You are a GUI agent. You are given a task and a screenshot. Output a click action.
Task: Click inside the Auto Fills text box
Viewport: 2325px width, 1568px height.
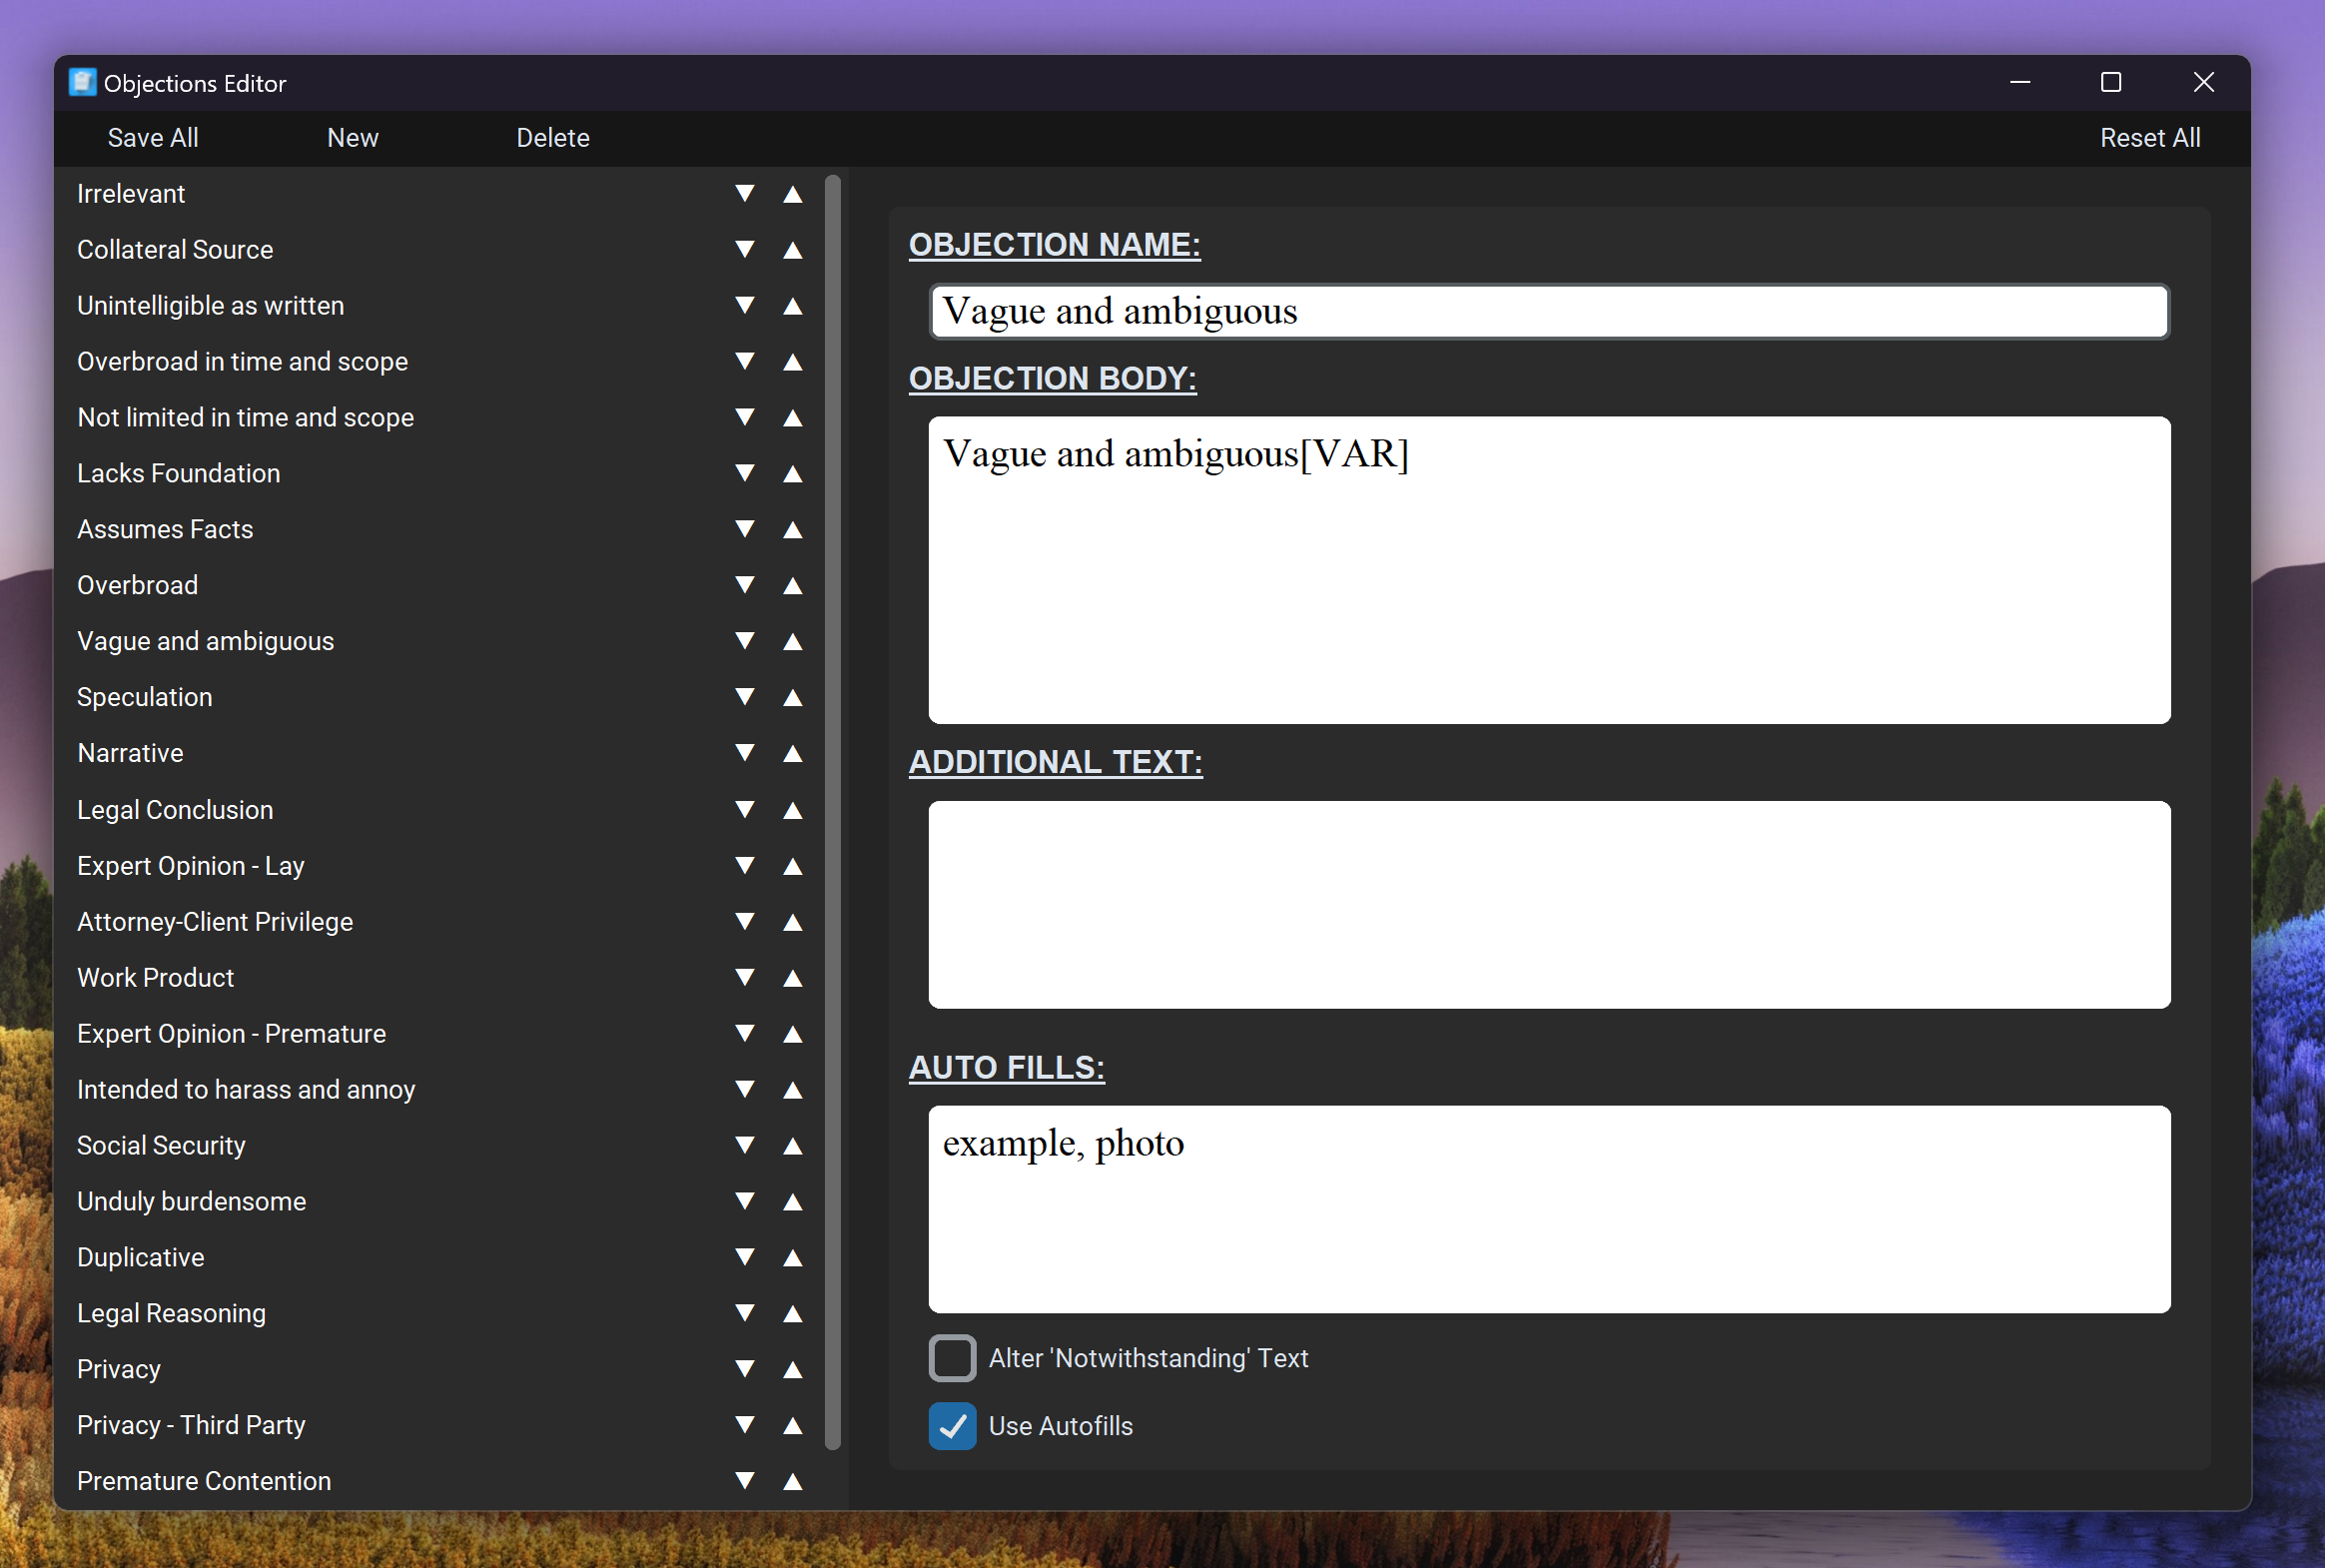click(1548, 1208)
